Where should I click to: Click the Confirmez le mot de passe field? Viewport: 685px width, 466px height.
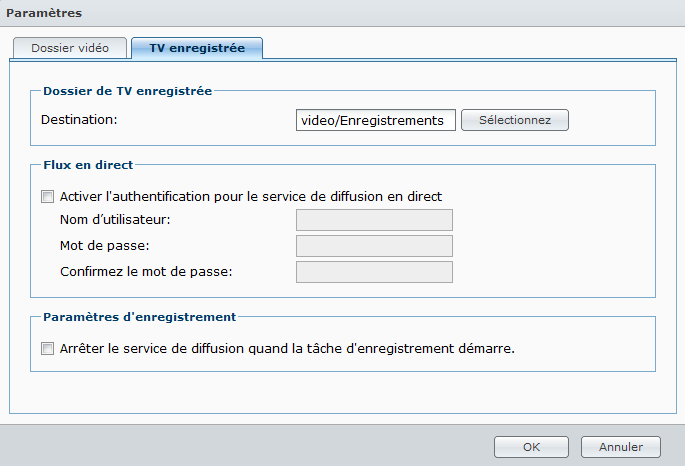pos(374,272)
